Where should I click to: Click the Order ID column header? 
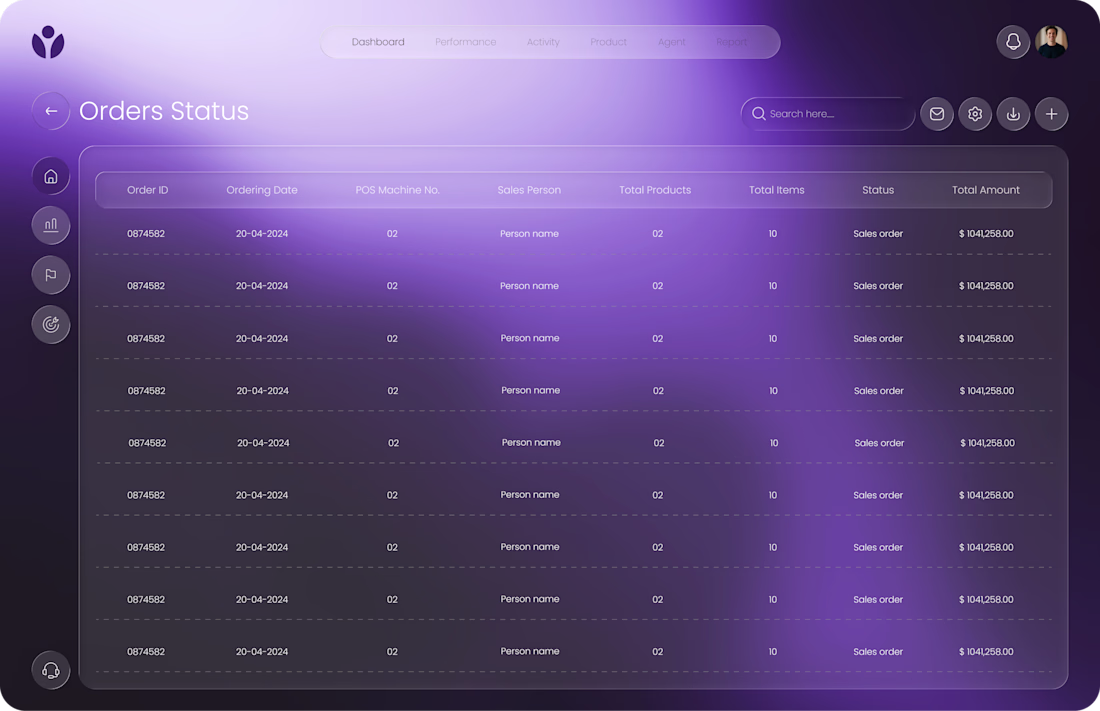click(x=147, y=190)
